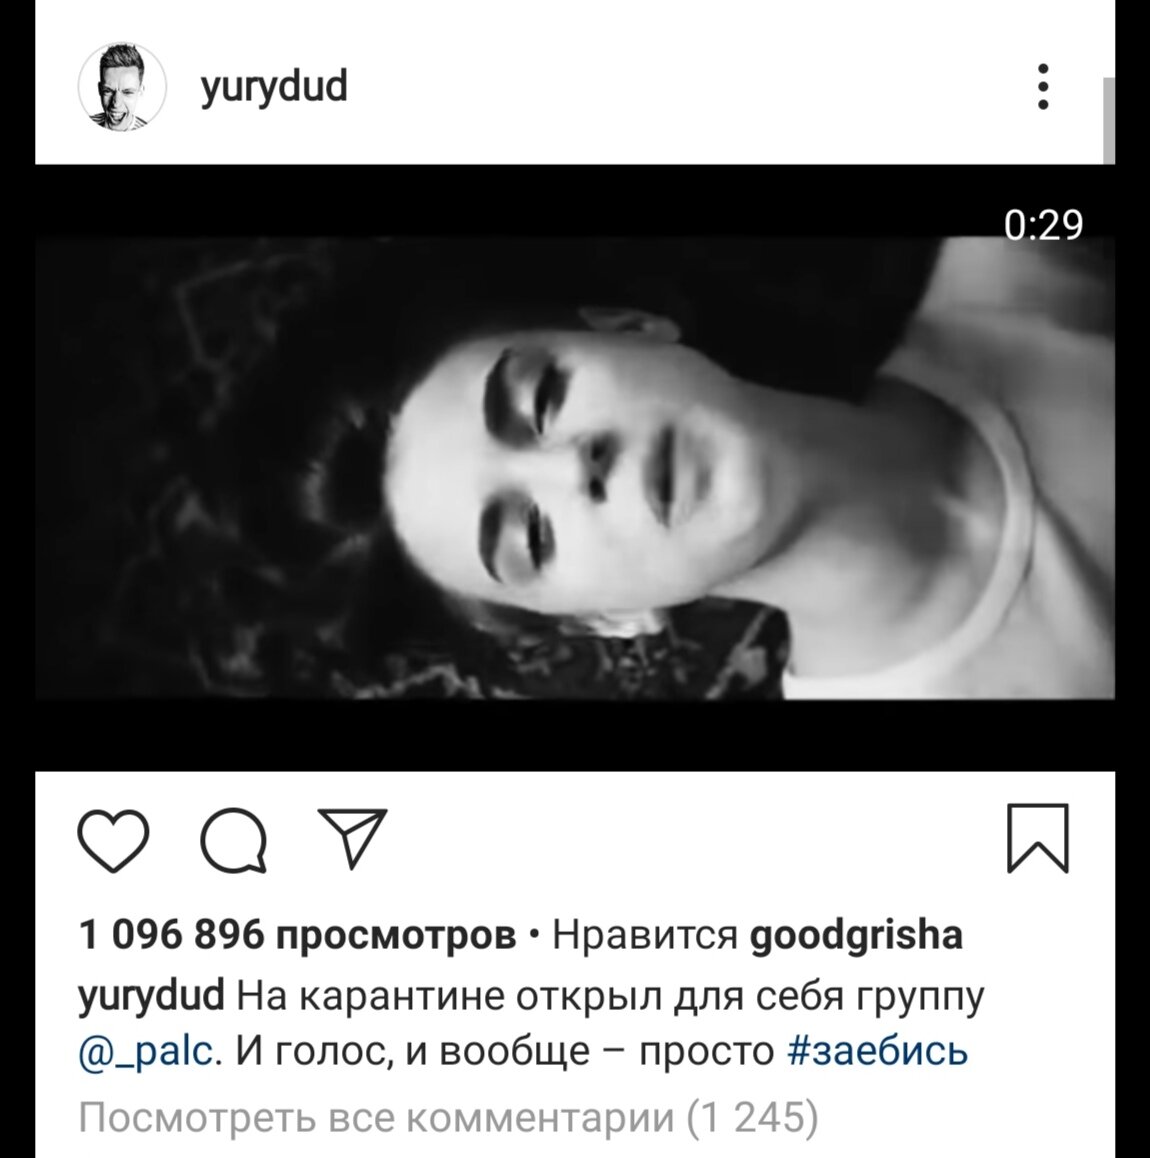
Task: Open the #заебись hashtag
Action: click(x=878, y=1049)
